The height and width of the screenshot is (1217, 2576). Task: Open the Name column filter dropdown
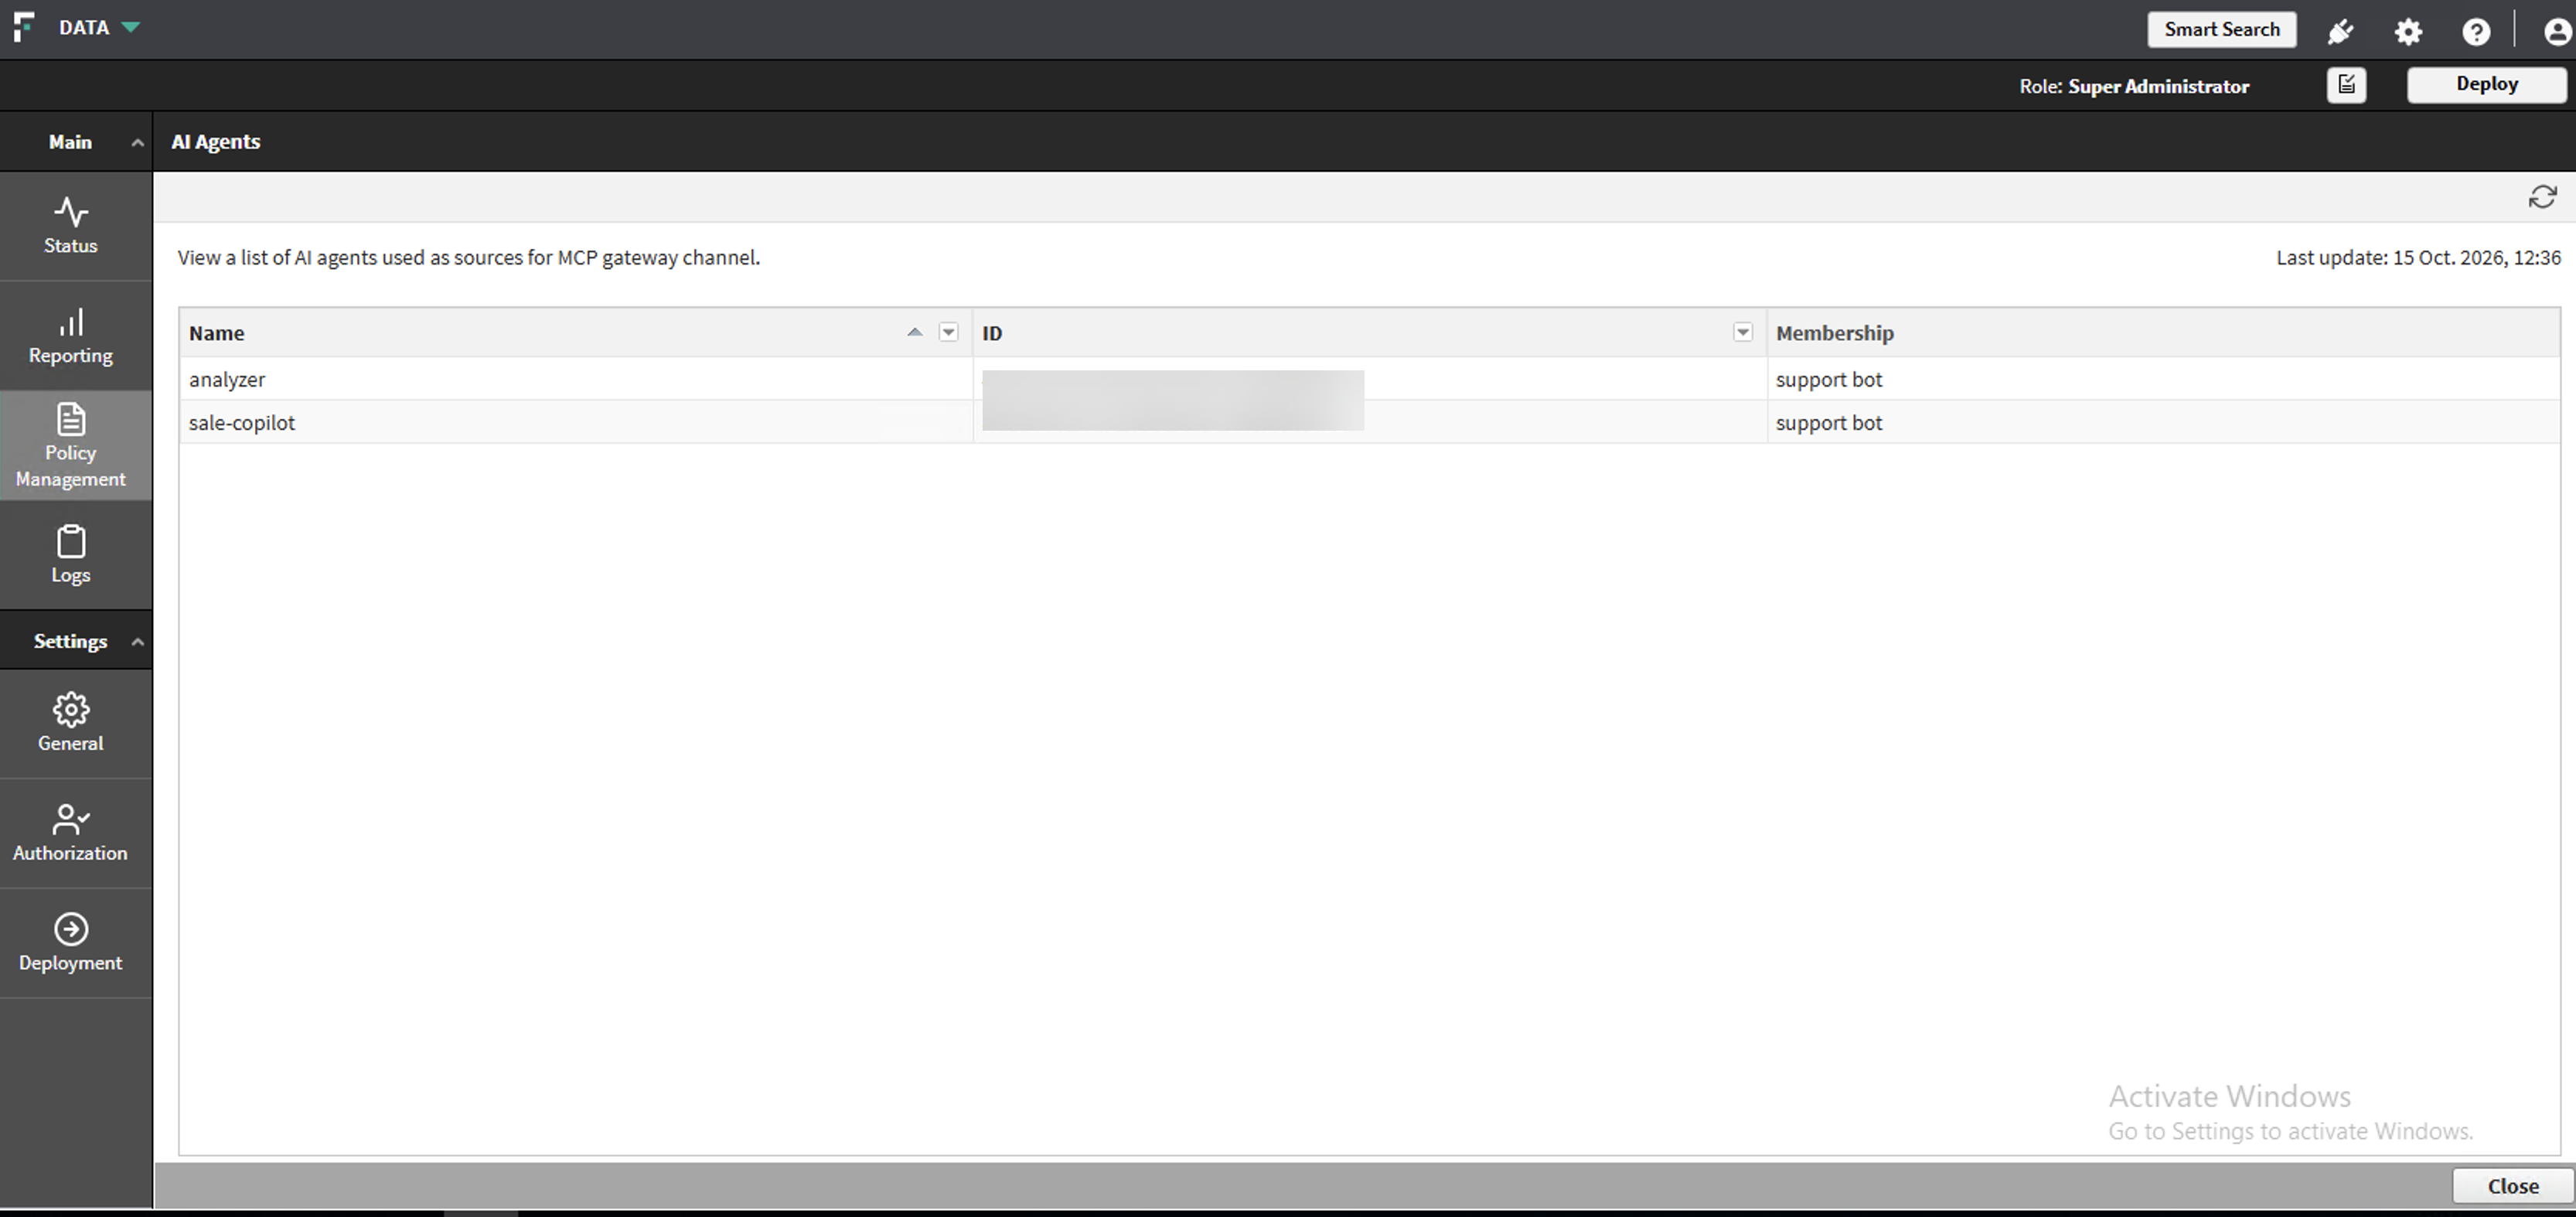948,332
